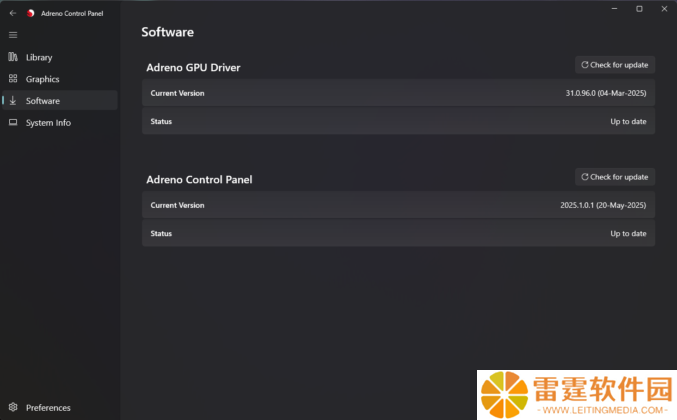
Task: Click the Graphics grid icon
Action: [x=13, y=79]
